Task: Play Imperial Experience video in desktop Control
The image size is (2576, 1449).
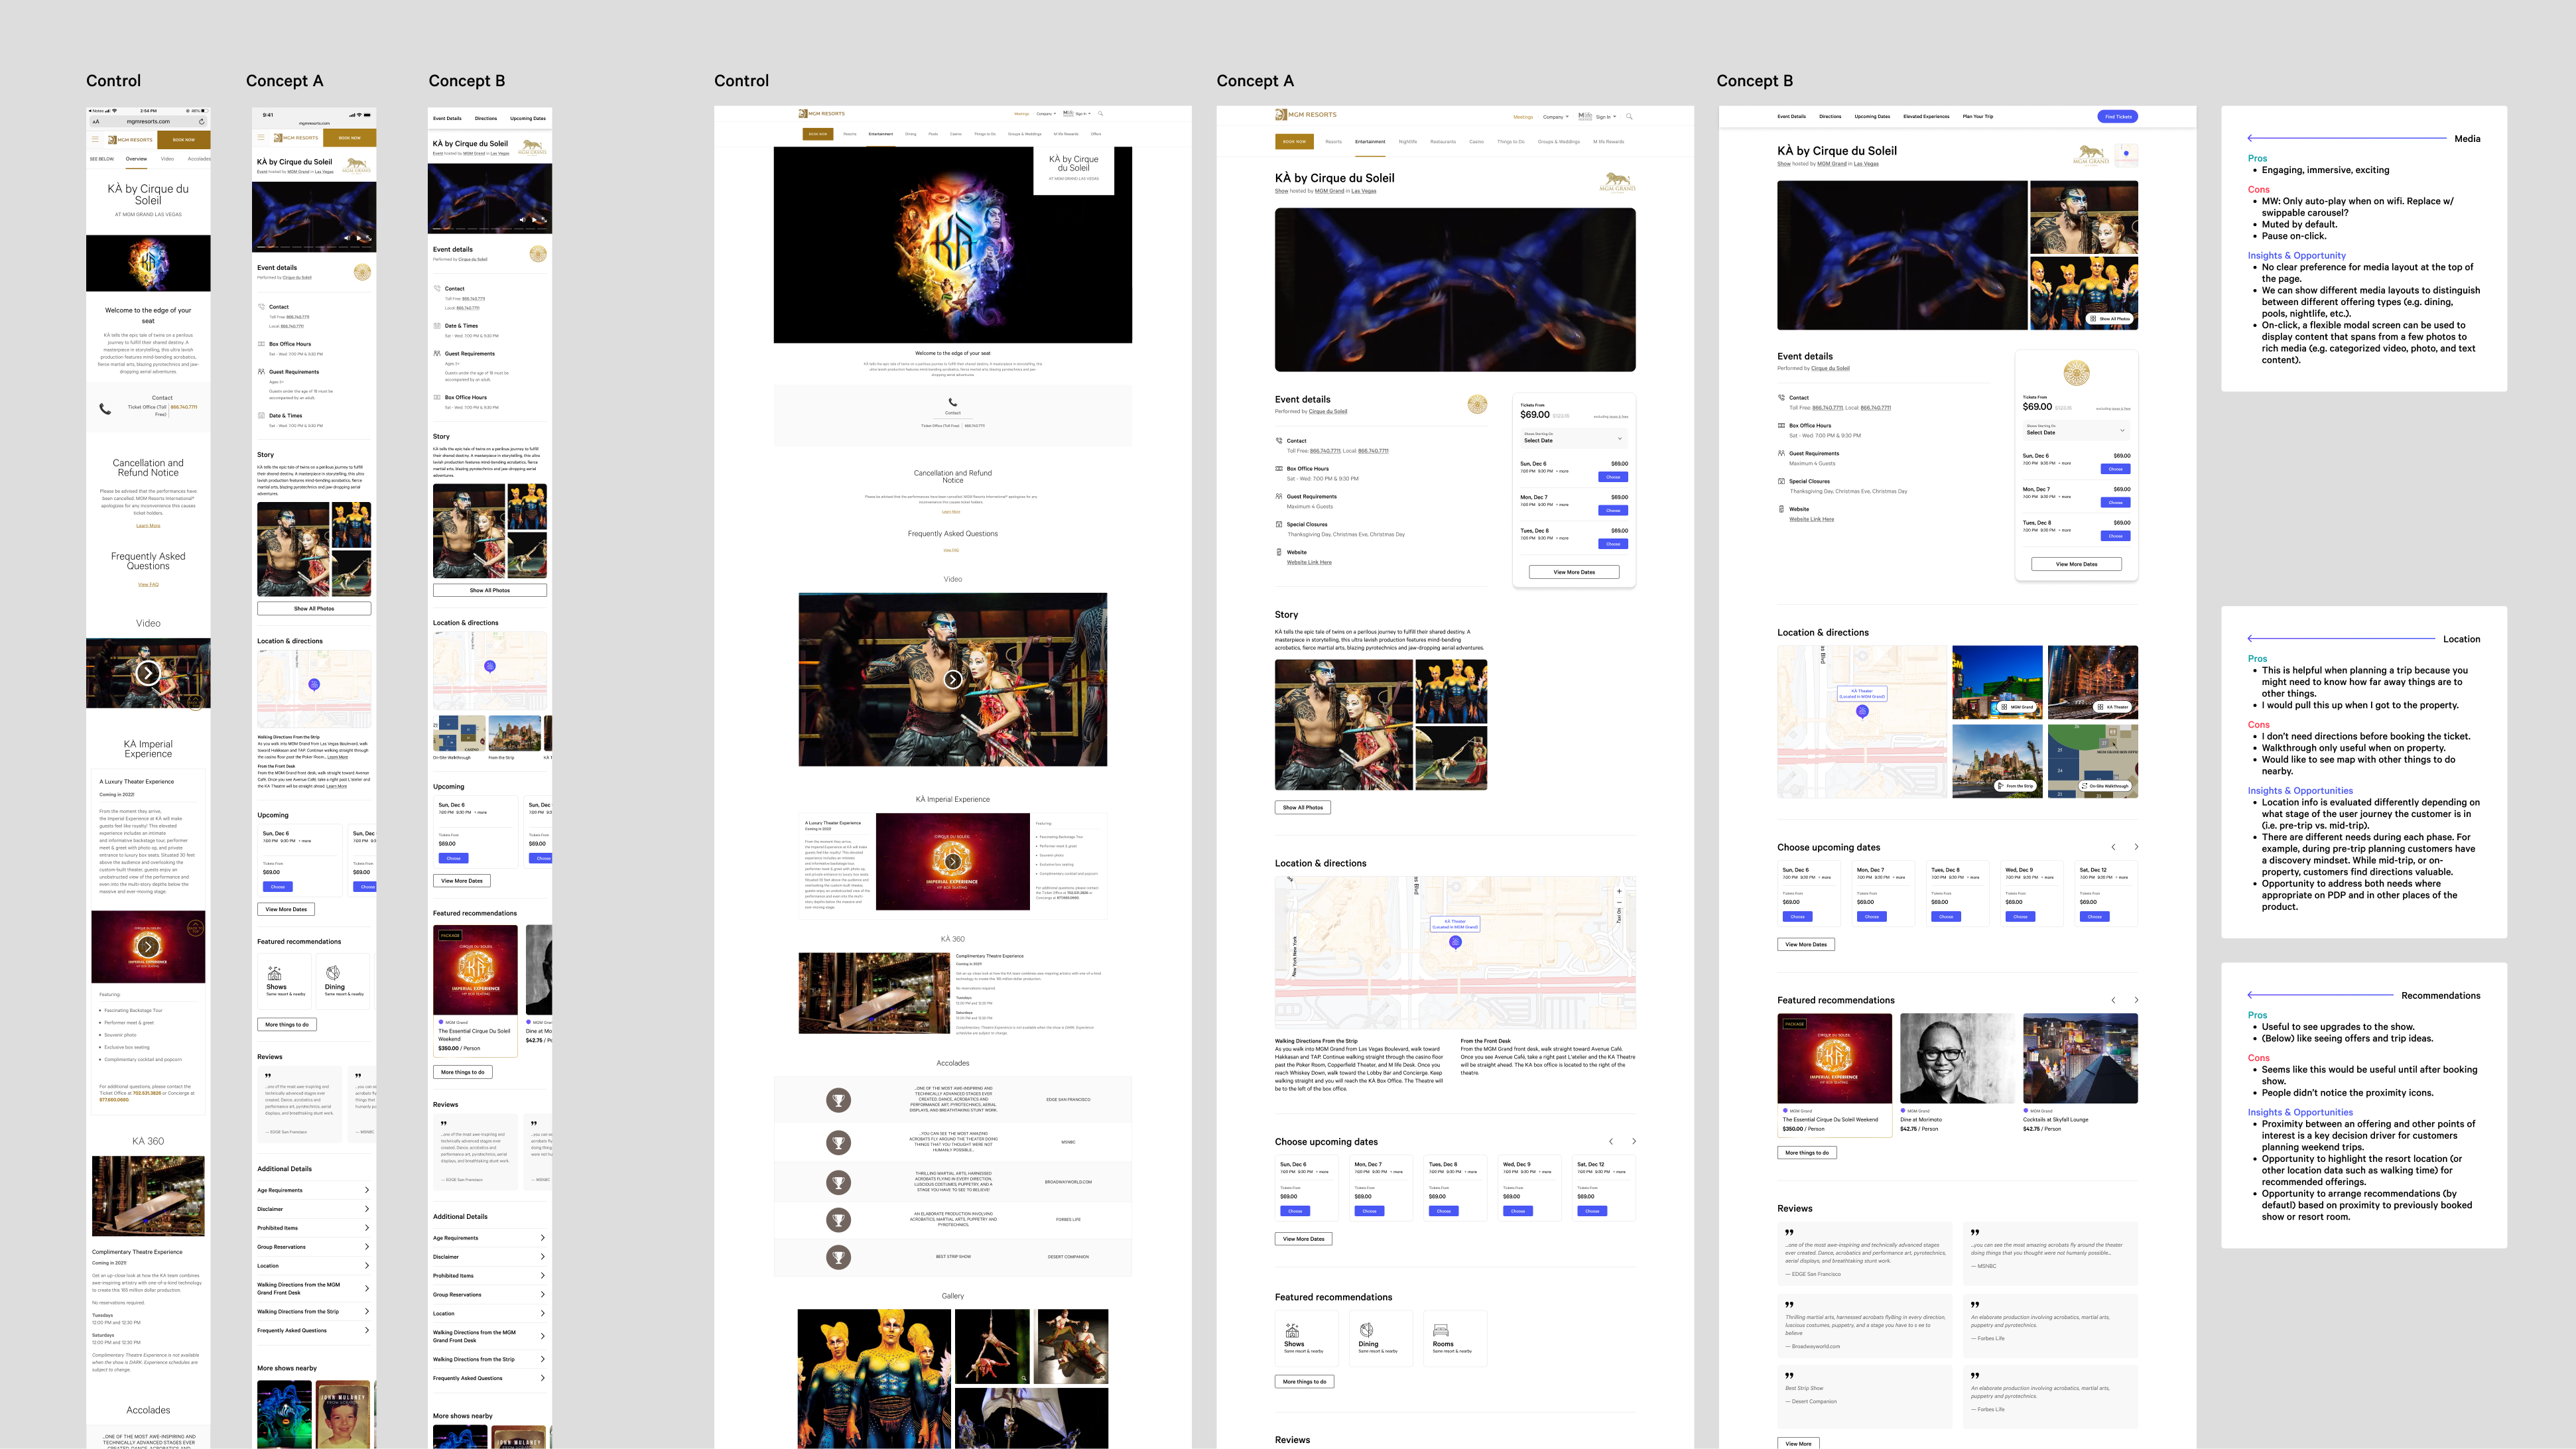Action: click(x=953, y=861)
